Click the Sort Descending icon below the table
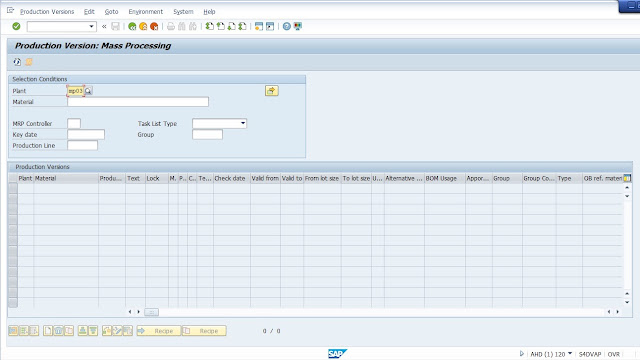Screen dimensions: 640x360 coord(93,331)
